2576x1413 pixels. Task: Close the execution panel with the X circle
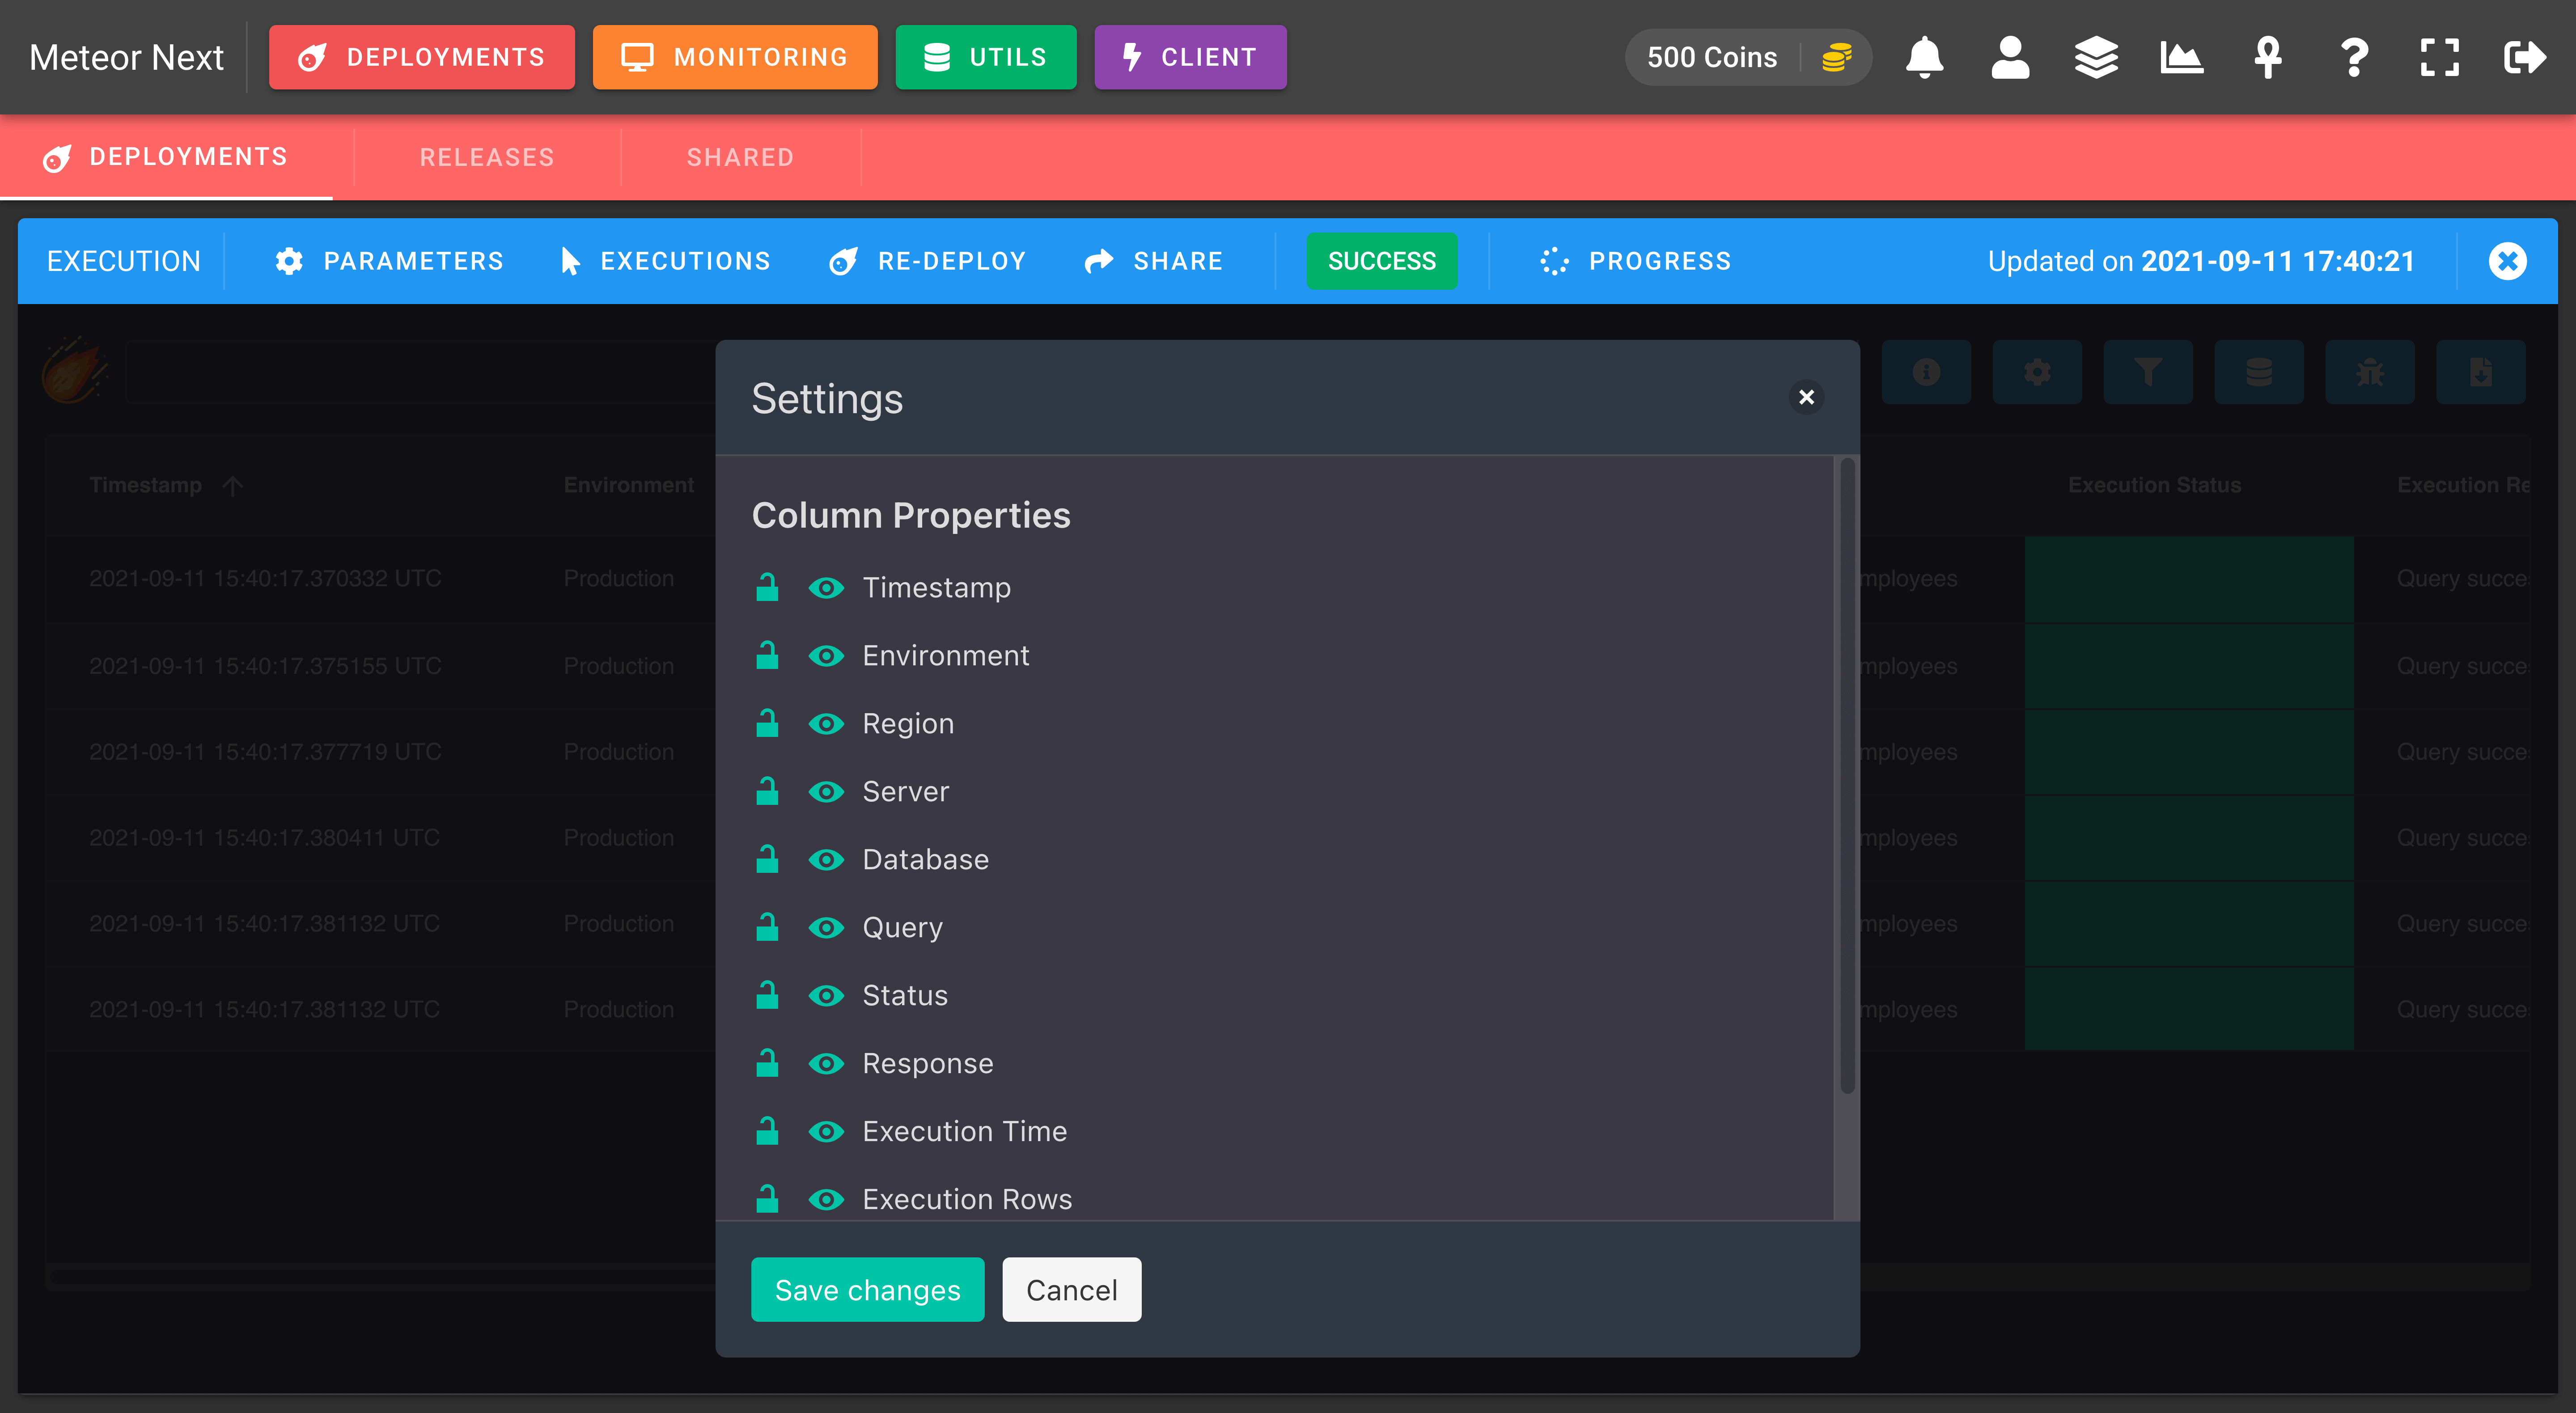[2507, 261]
